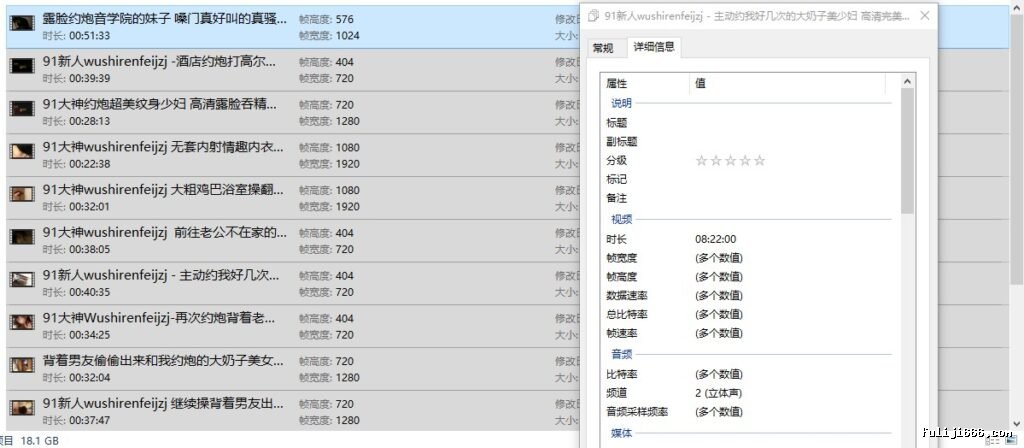1024x448 pixels.
Task: Select video thumbnail with duration 00:32:04
Action: (x=22, y=365)
